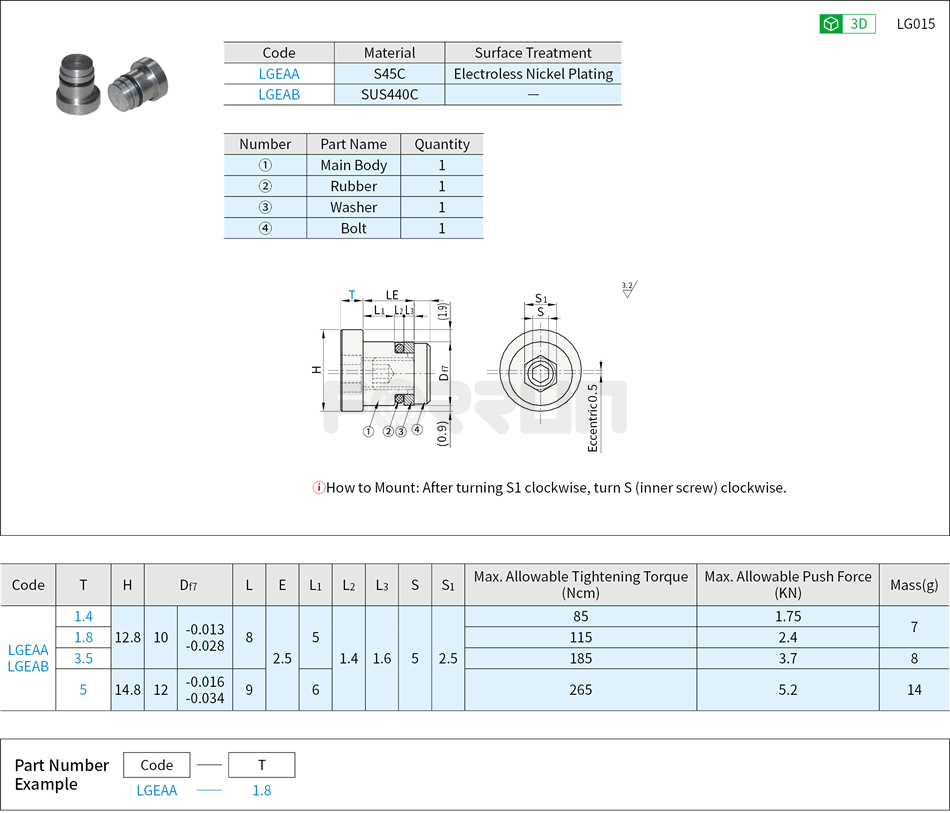Click circled number 2 in parts table
The width and height of the screenshot is (950, 813).
(x=265, y=186)
